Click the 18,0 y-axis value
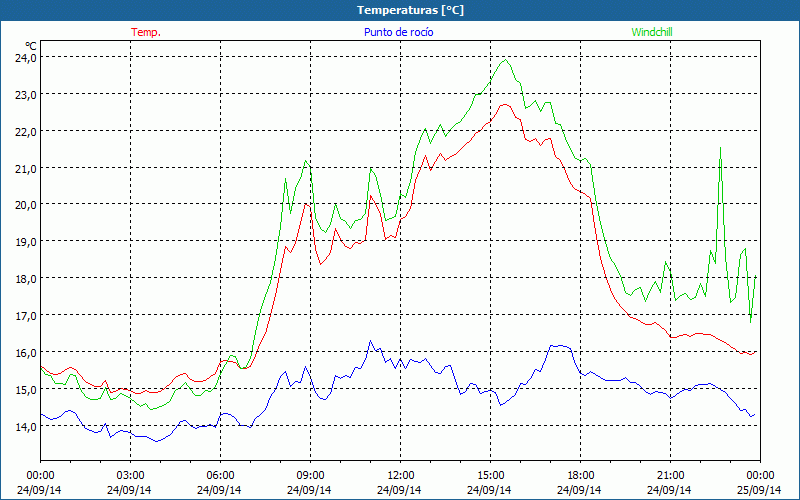This screenshot has height=500, width=800. click(x=26, y=279)
